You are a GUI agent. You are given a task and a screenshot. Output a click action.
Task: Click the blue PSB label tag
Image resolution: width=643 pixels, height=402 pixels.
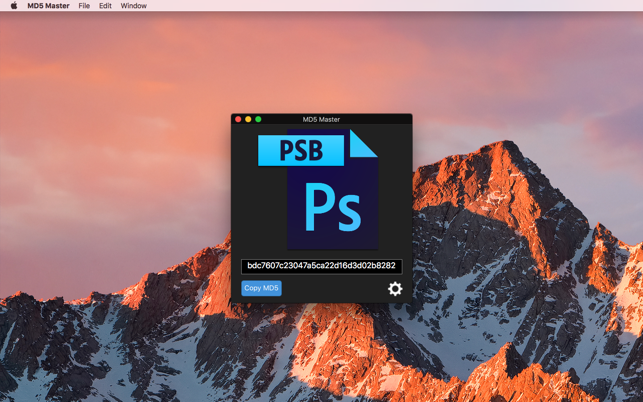pos(301,151)
